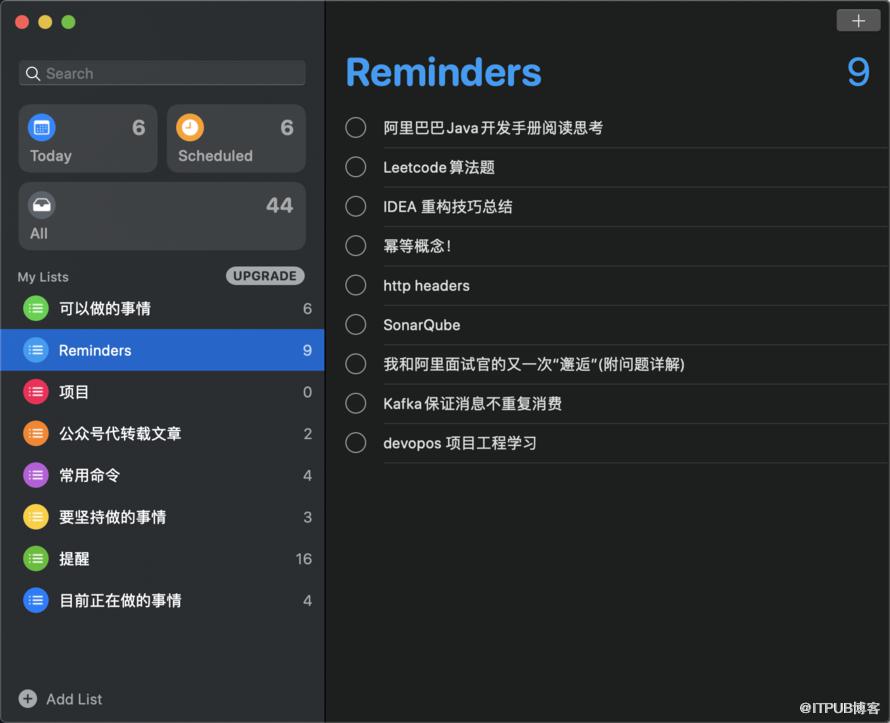Select the 提醒 list
The height and width of the screenshot is (723, 890).
162,558
